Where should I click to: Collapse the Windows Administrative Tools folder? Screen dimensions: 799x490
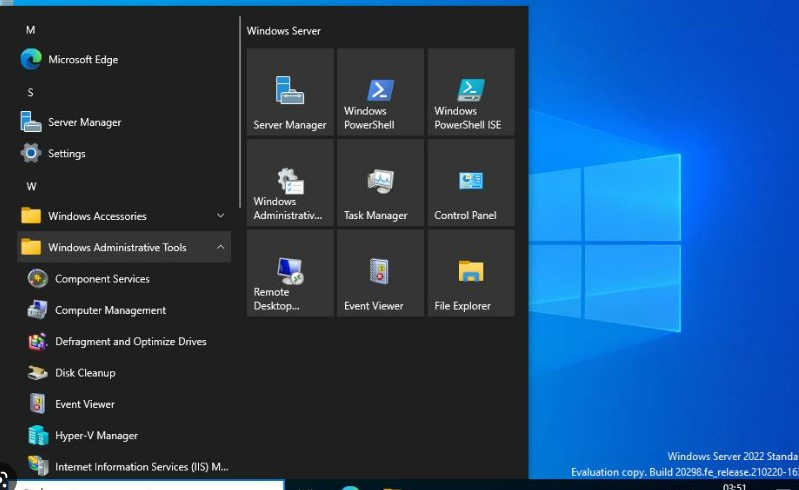click(x=124, y=247)
